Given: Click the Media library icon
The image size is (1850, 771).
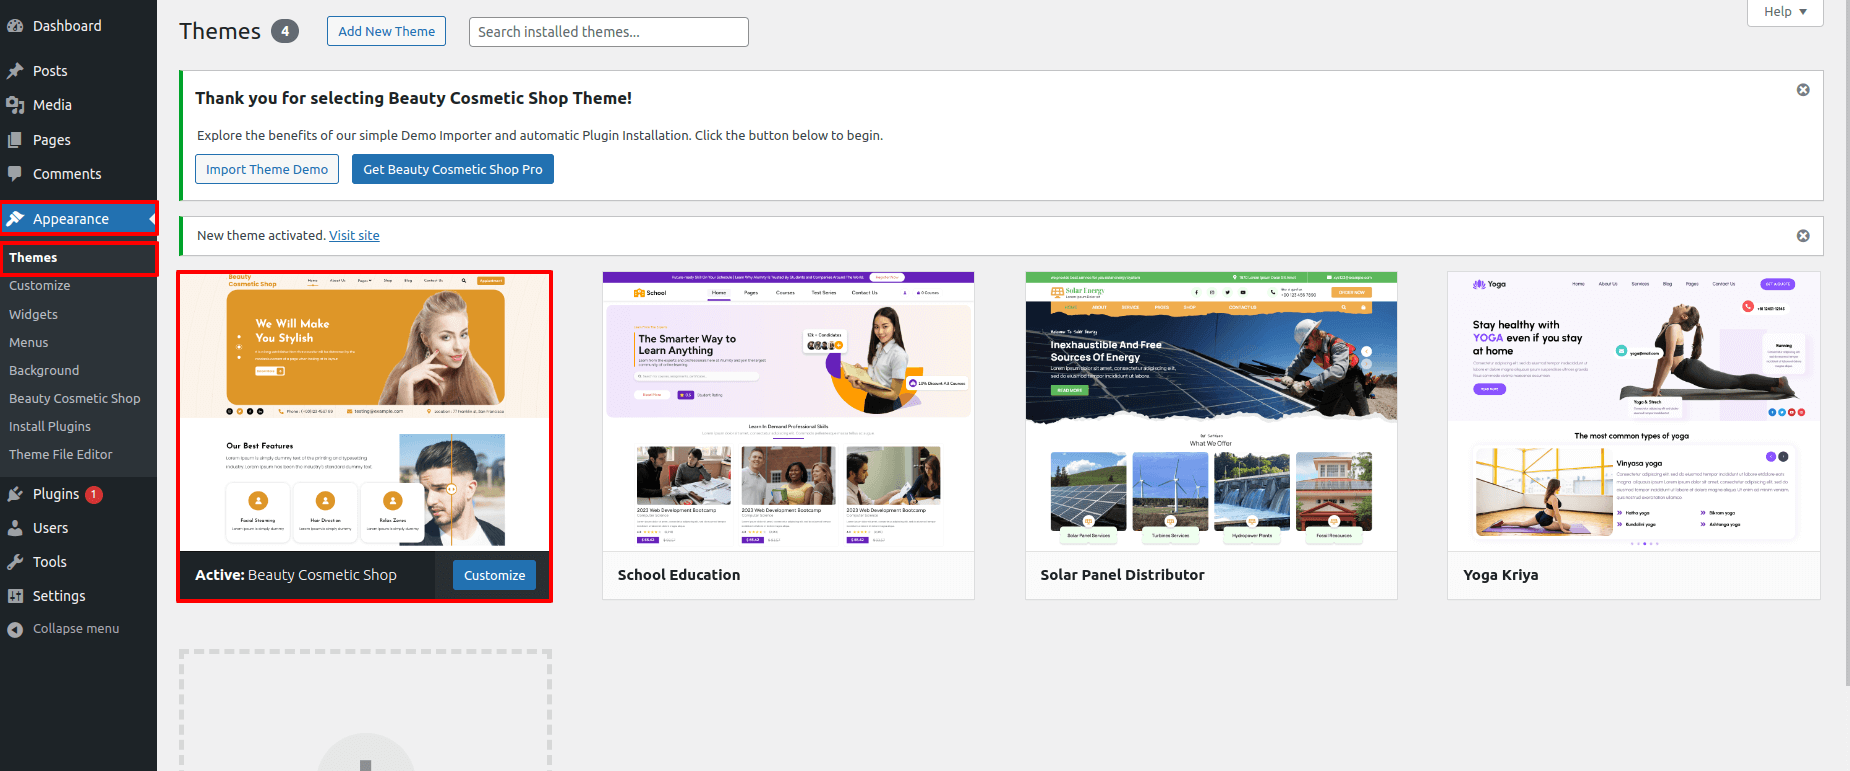Looking at the screenshot, I should 15,105.
